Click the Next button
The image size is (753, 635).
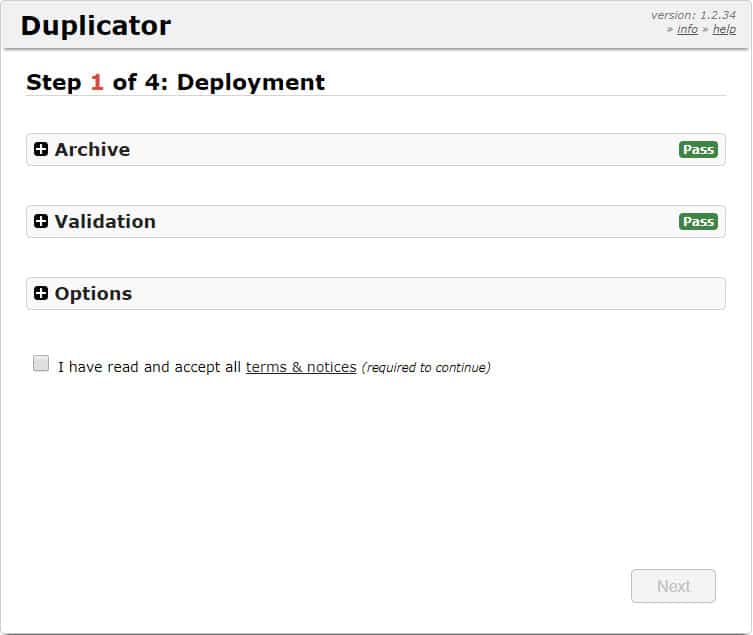coord(673,586)
